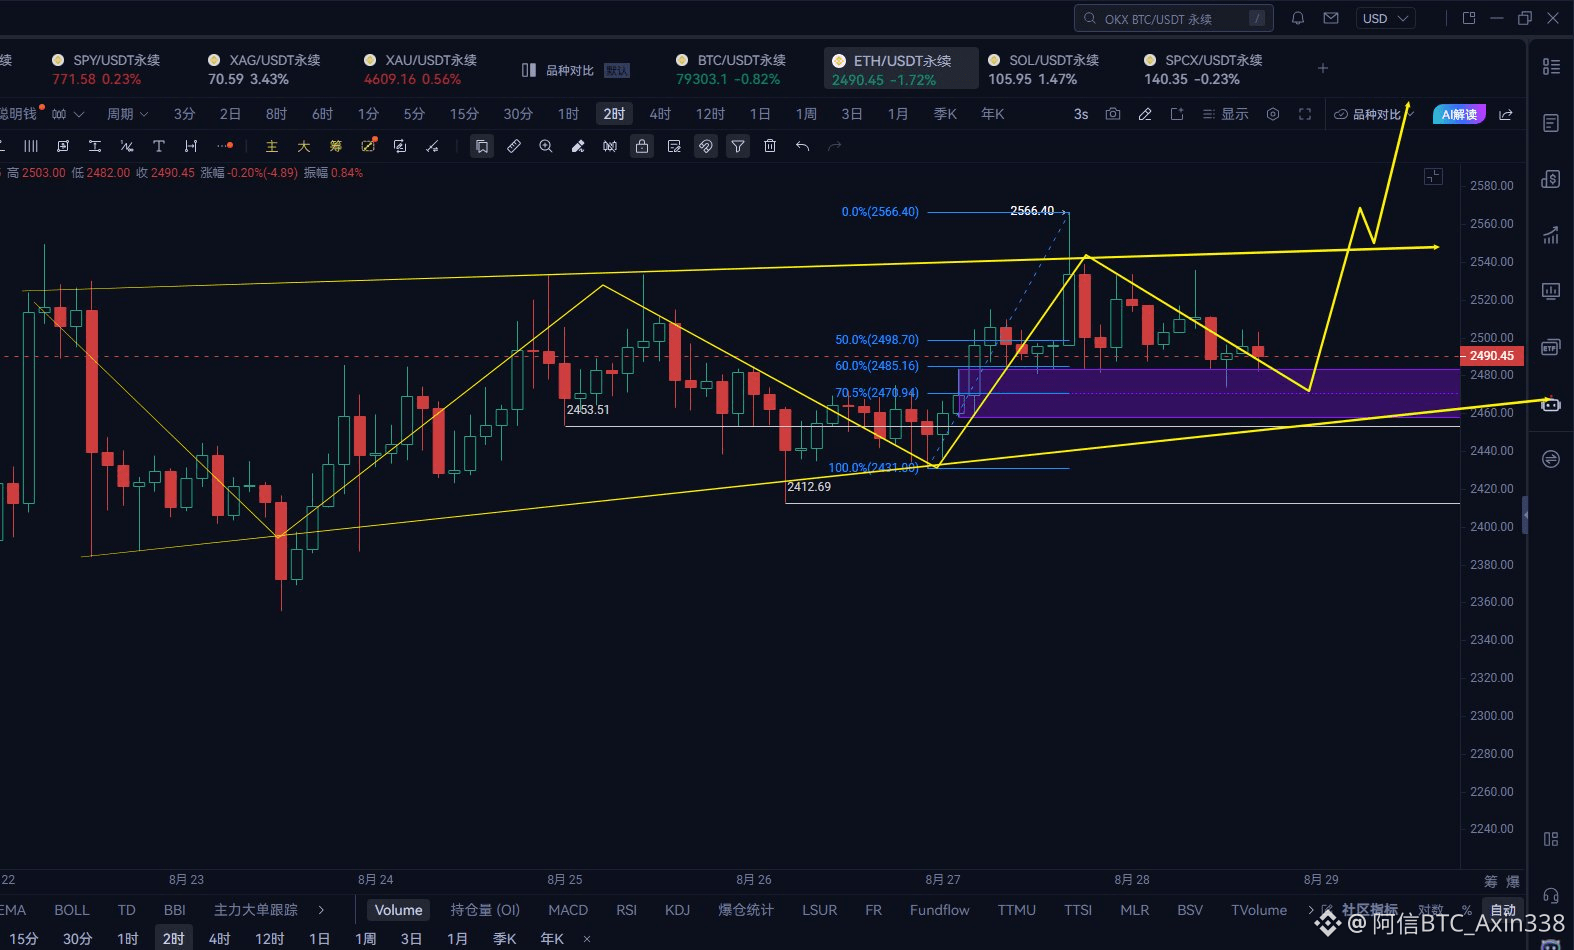Open the news notes sidebar icon
Image resolution: width=1574 pixels, height=950 pixels.
pos(1551,123)
